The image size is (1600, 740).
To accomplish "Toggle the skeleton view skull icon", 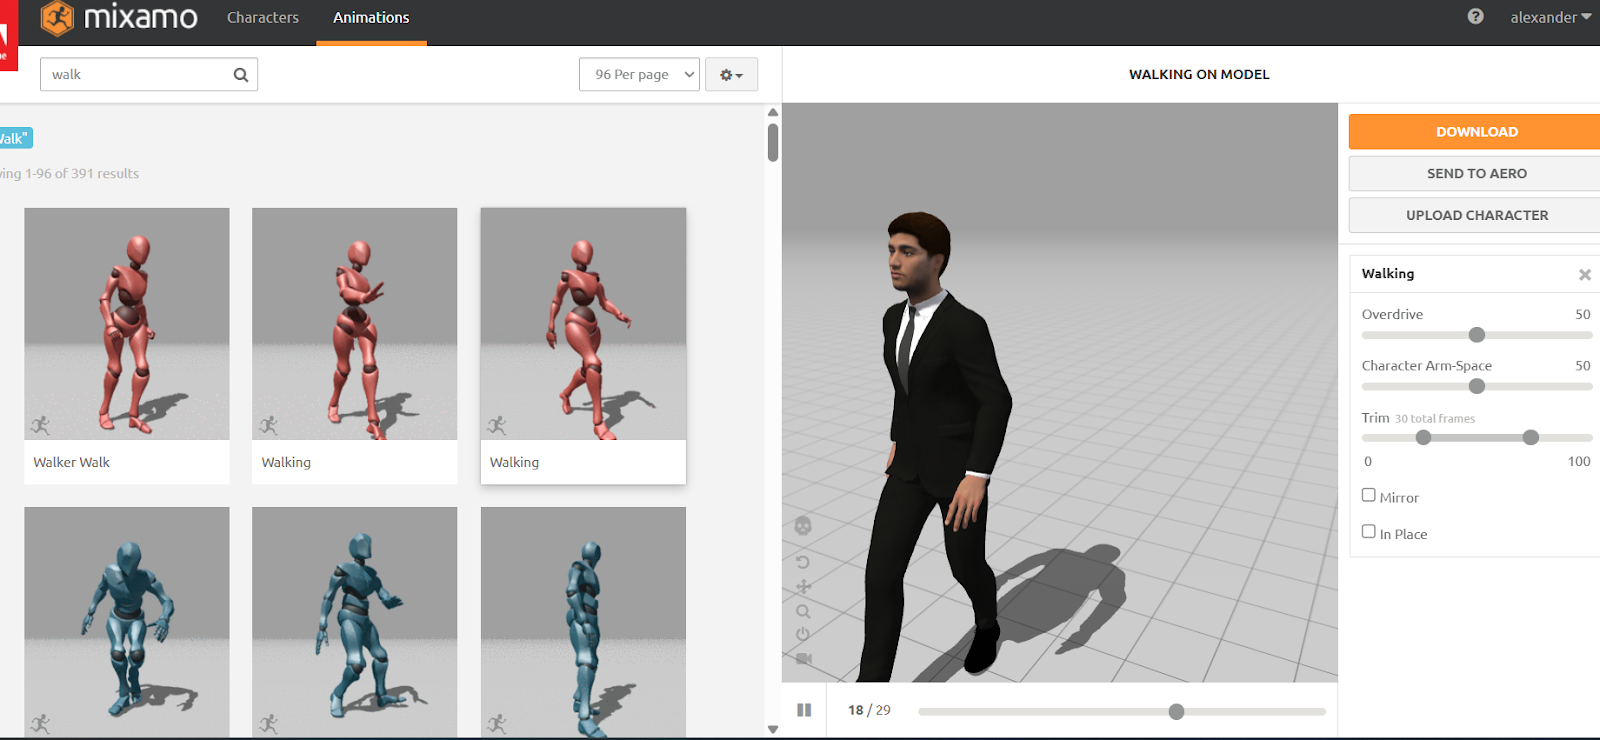I will click(x=803, y=526).
